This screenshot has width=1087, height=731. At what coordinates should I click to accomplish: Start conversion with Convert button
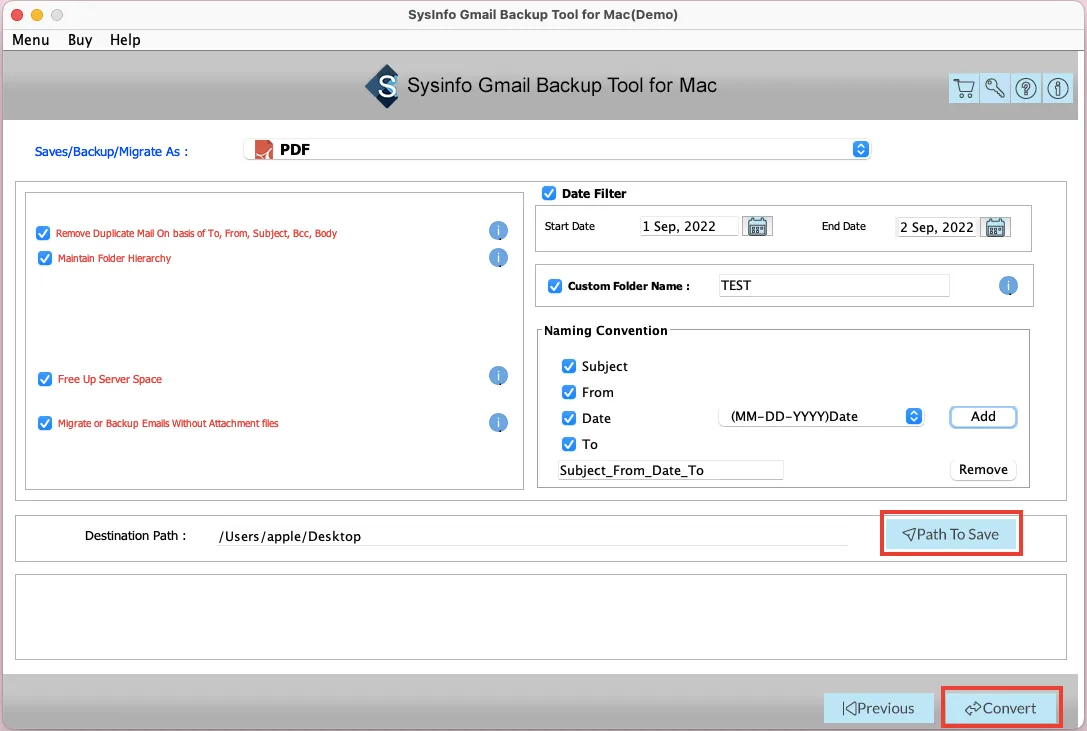click(1001, 708)
